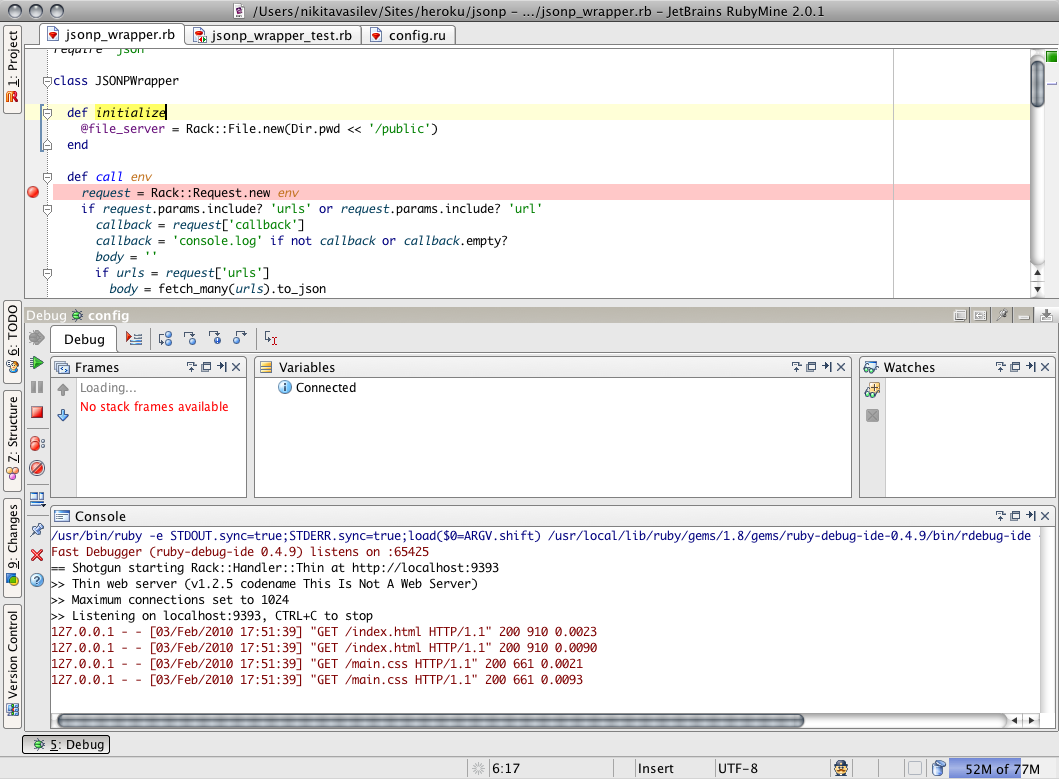
Task: Click the Show Execution Point icon
Action: [134, 338]
